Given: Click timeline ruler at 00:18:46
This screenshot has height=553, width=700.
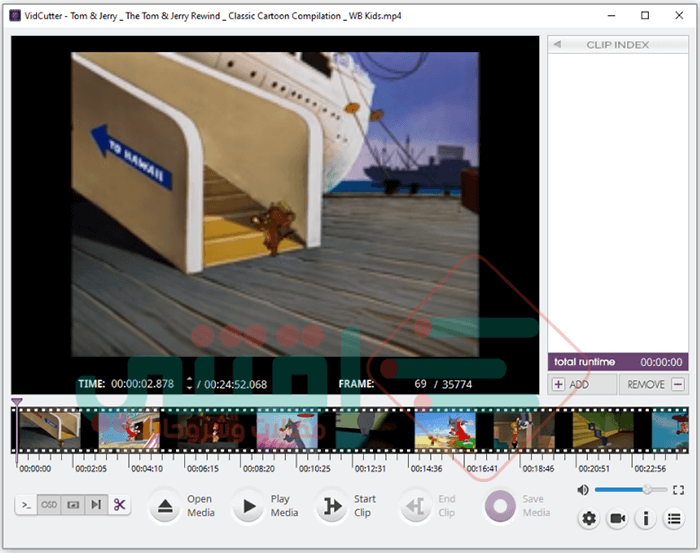Looking at the screenshot, I should [x=538, y=469].
